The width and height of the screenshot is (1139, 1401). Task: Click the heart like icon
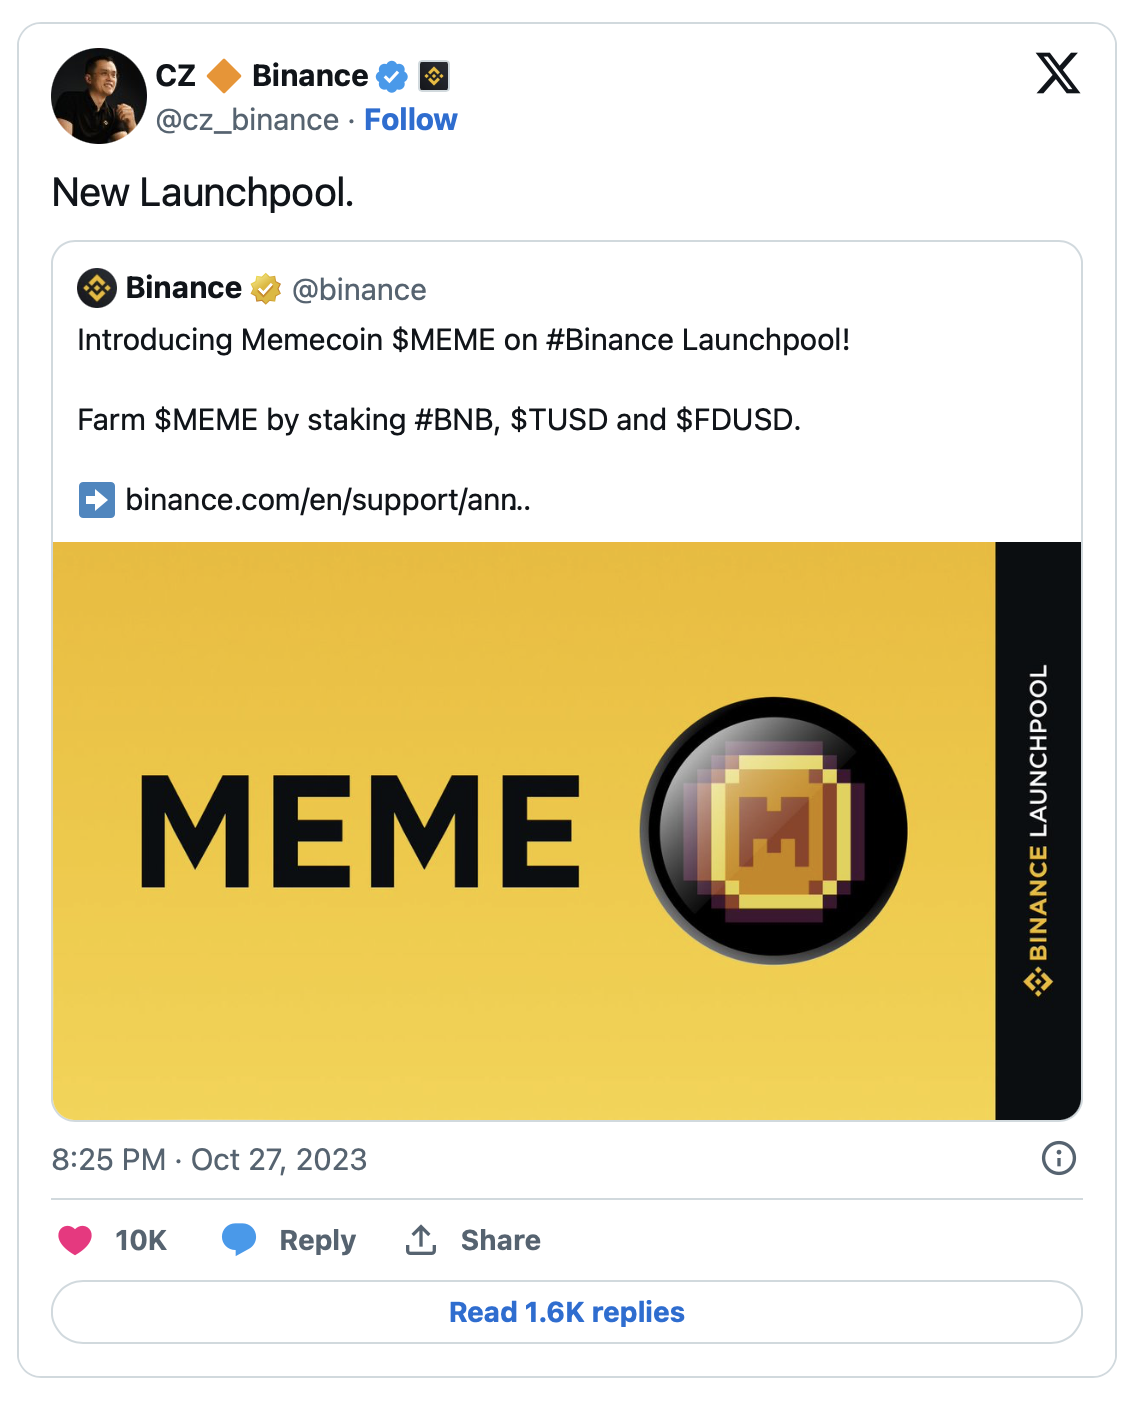[75, 1240]
